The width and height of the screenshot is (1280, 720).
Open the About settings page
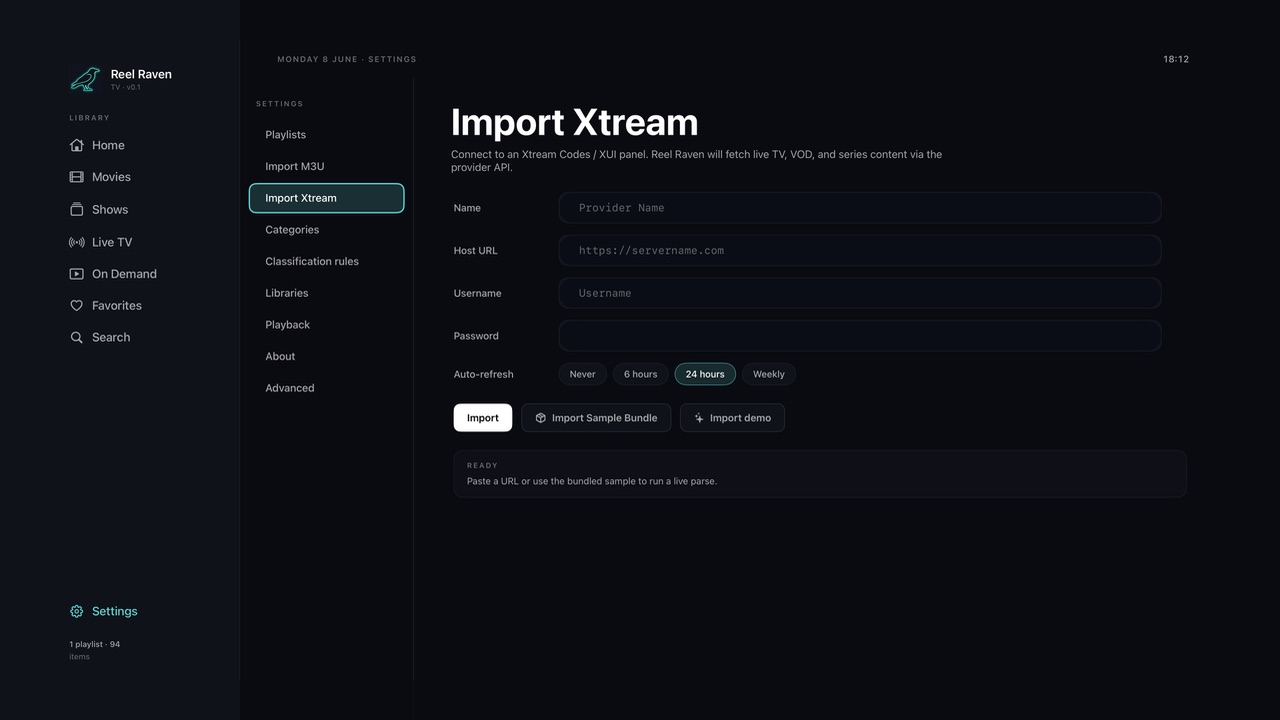click(326, 356)
